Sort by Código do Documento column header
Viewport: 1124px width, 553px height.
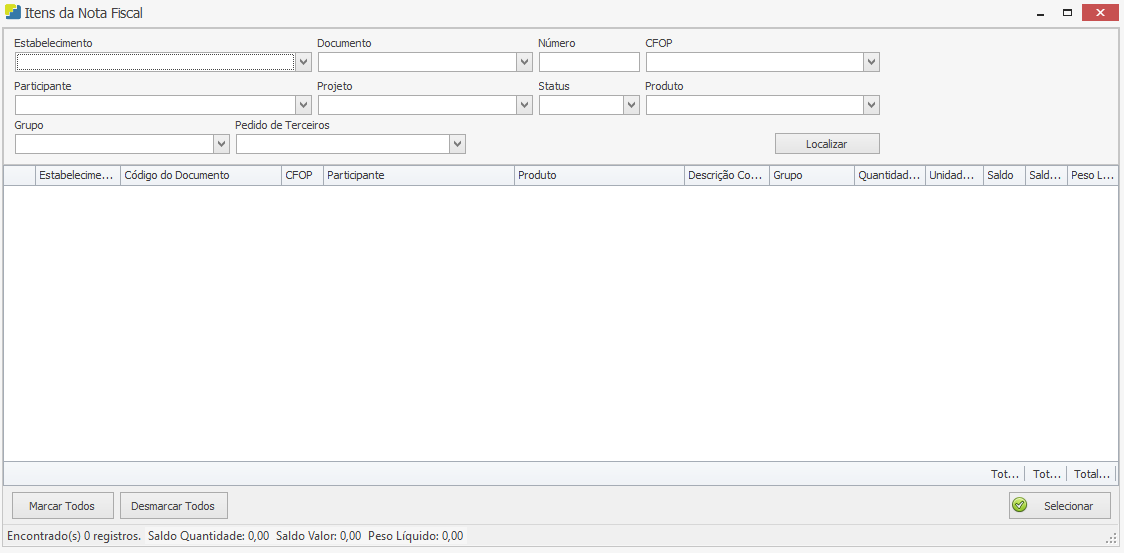pyautogui.click(x=200, y=175)
